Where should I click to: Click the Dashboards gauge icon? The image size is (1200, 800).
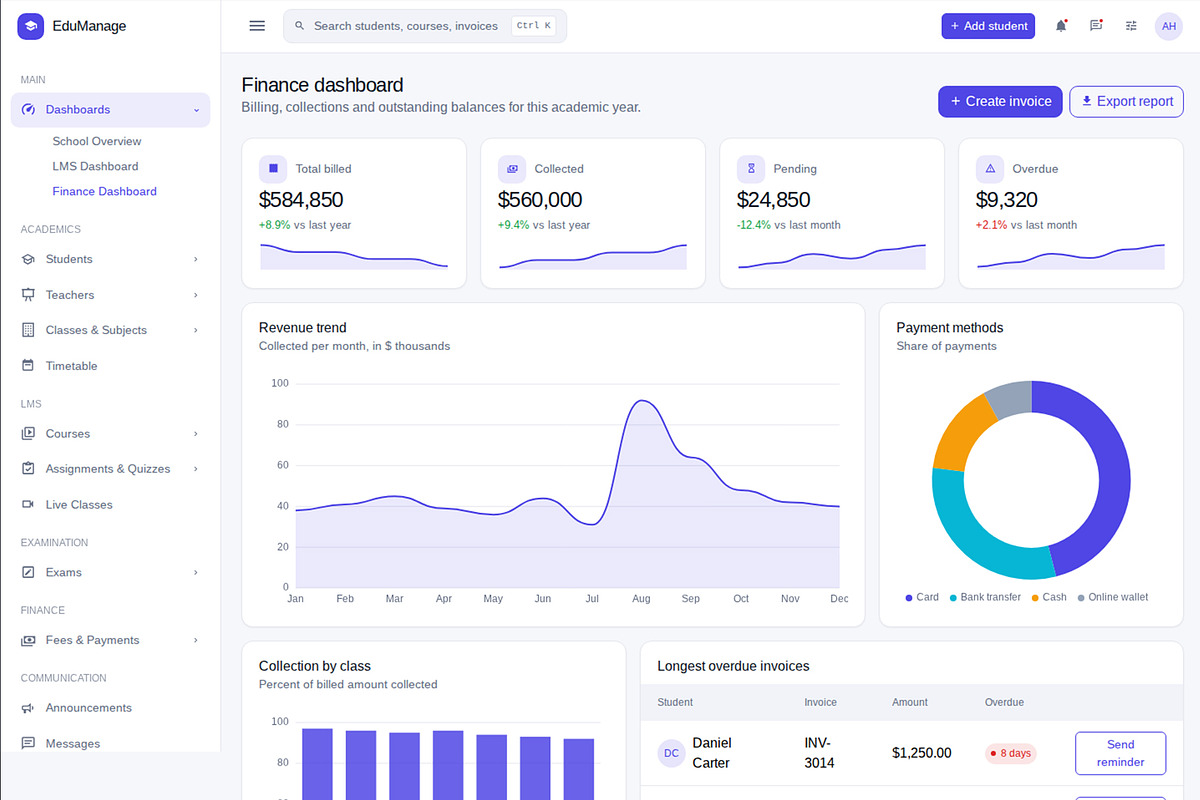pos(28,110)
